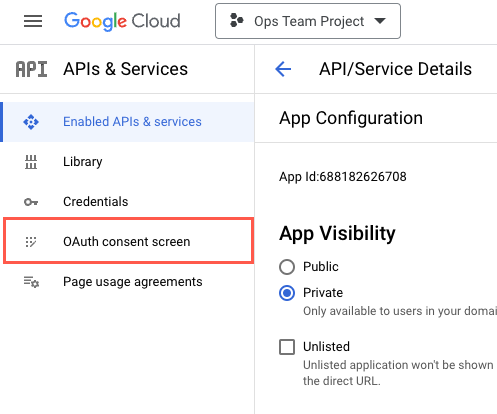Click the Library grid icon

(31, 162)
